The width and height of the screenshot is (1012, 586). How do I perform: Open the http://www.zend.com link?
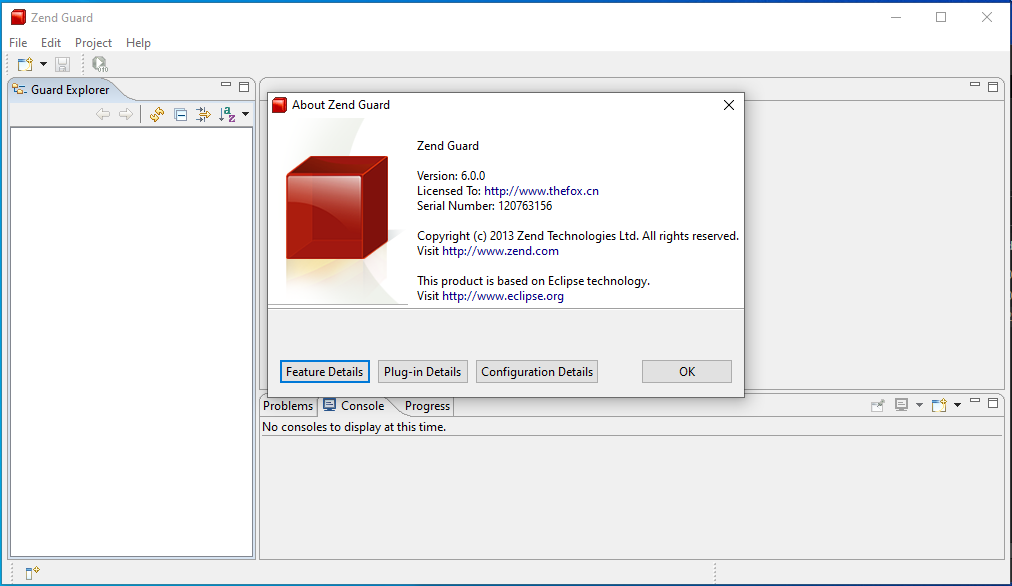(500, 251)
